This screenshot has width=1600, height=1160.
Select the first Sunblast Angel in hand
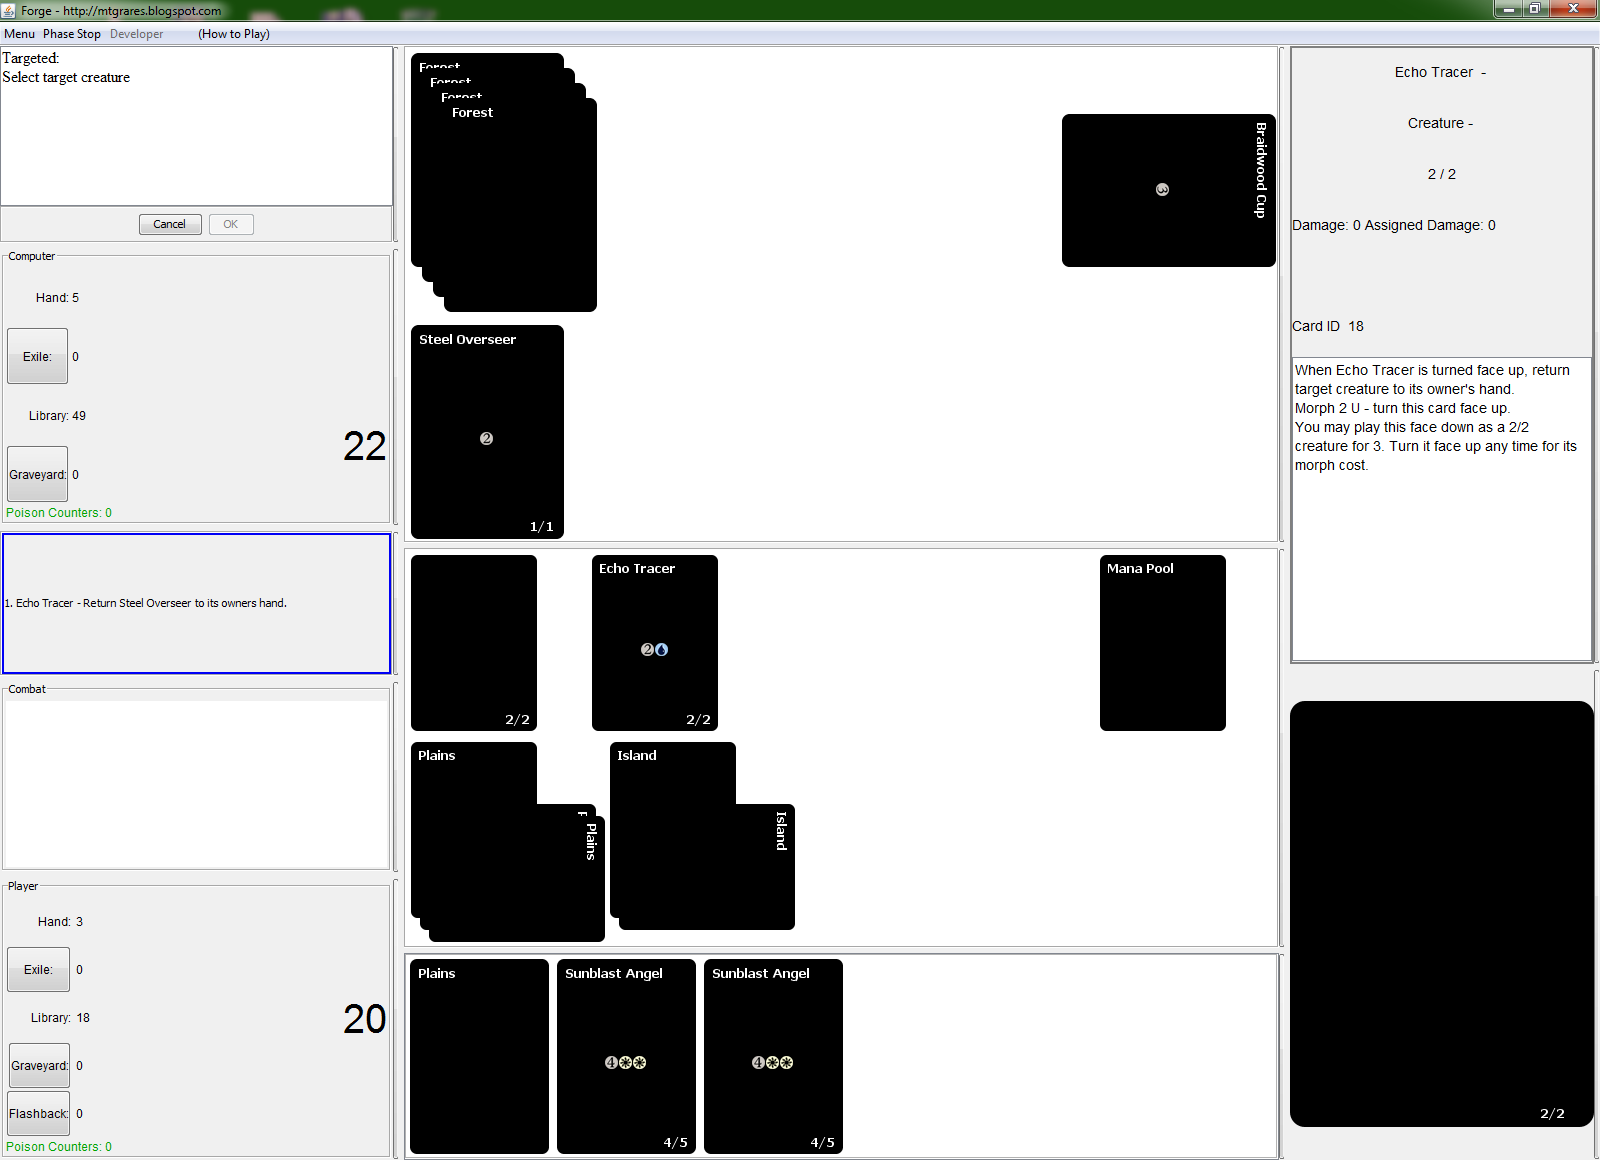point(625,1056)
